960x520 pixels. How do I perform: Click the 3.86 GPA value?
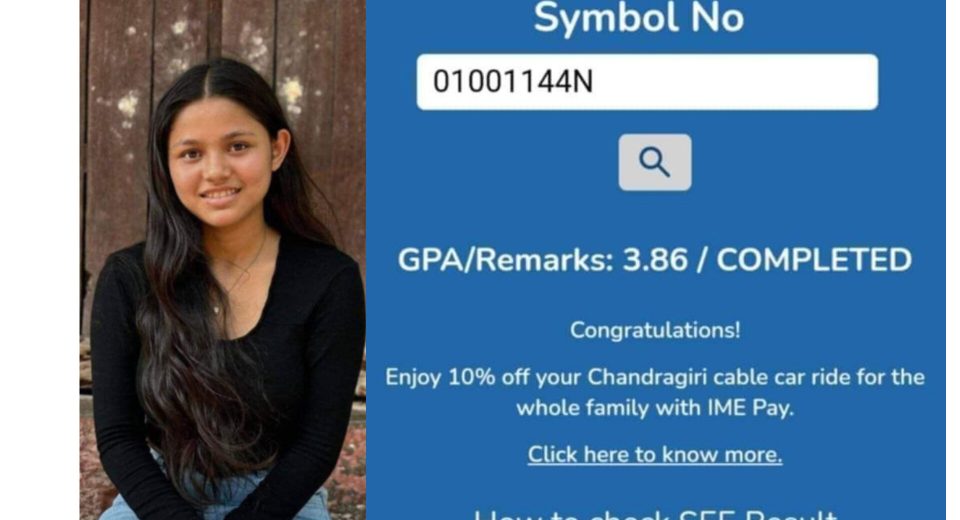click(655, 260)
